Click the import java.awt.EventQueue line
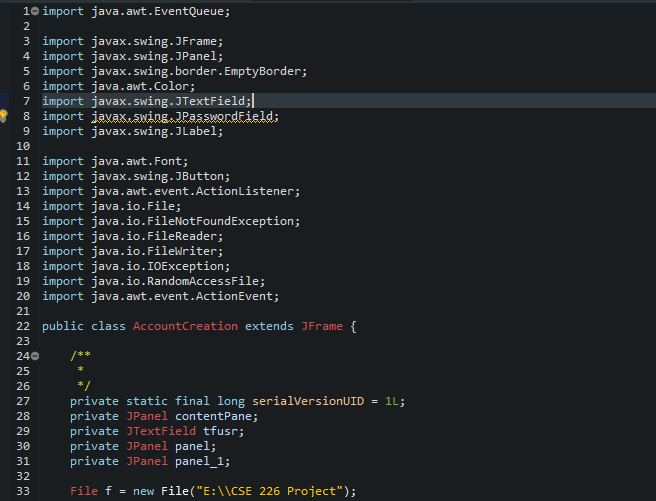Image resolution: width=656 pixels, height=501 pixels. click(x=136, y=11)
